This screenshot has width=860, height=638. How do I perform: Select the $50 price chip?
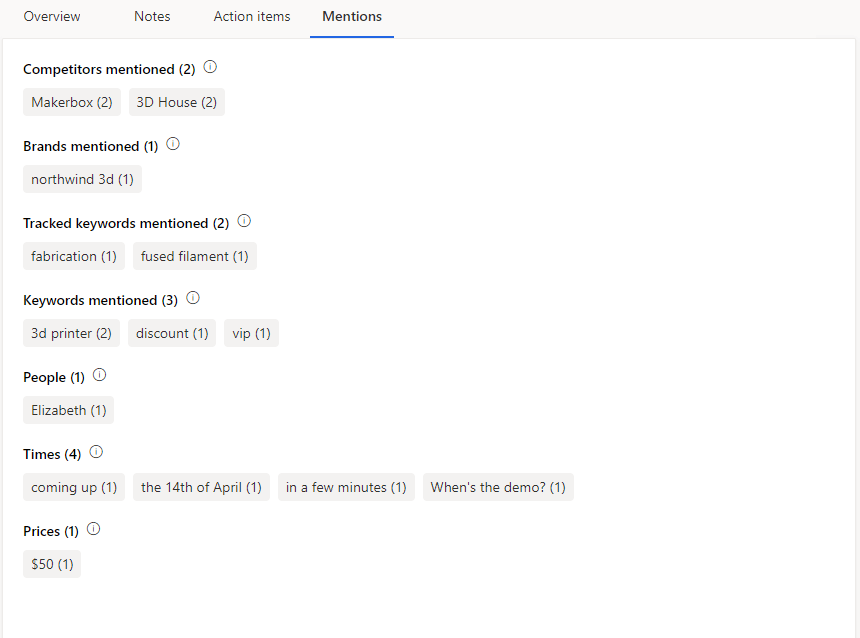[x=52, y=564]
